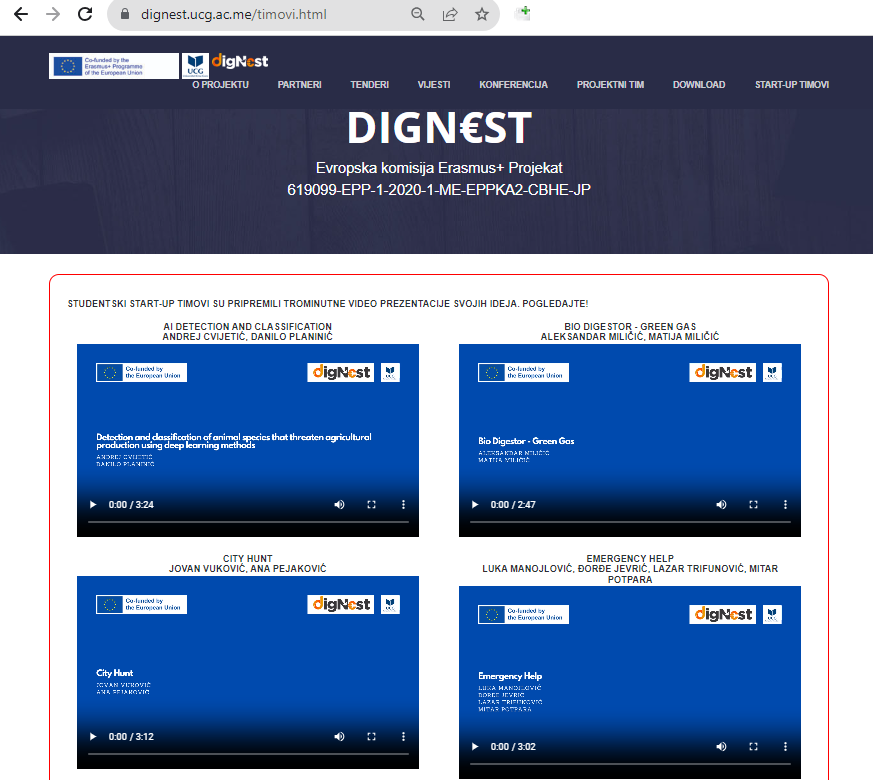
Task: Click the 'STUDENTSKI START-UP TIMOVI' intro sentence
Action: [x=328, y=303]
